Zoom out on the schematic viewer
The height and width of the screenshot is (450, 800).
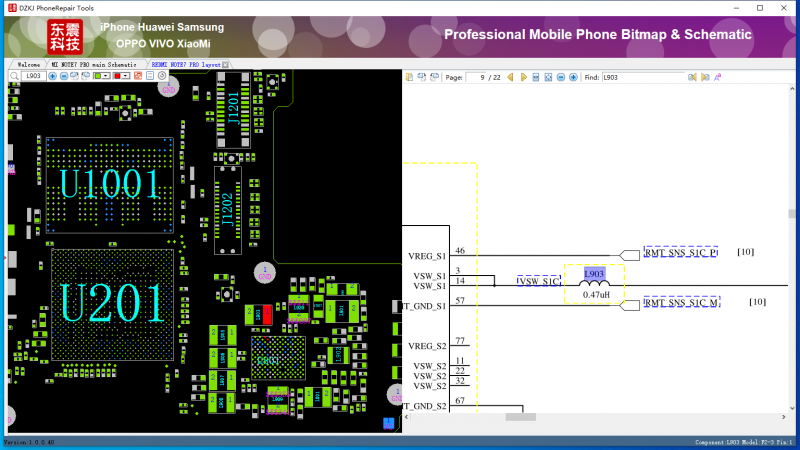[561, 77]
